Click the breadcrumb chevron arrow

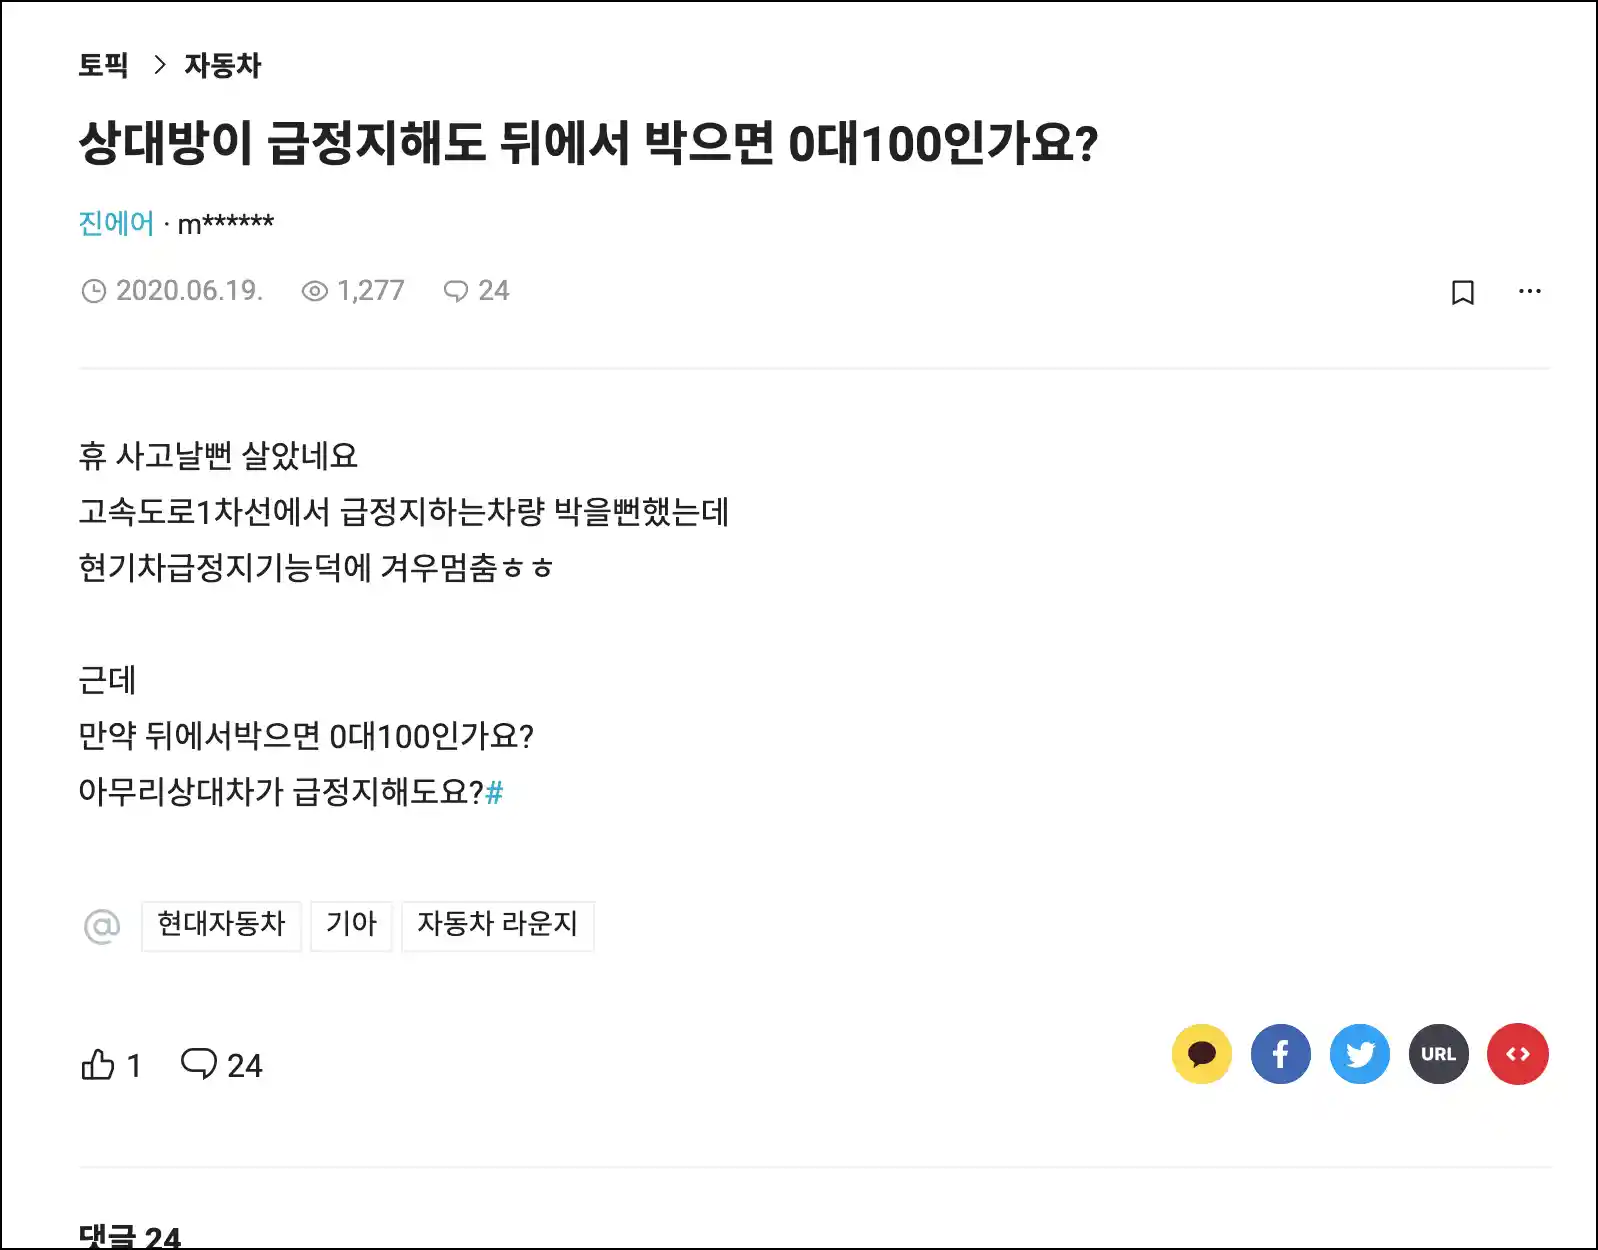tap(159, 66)
